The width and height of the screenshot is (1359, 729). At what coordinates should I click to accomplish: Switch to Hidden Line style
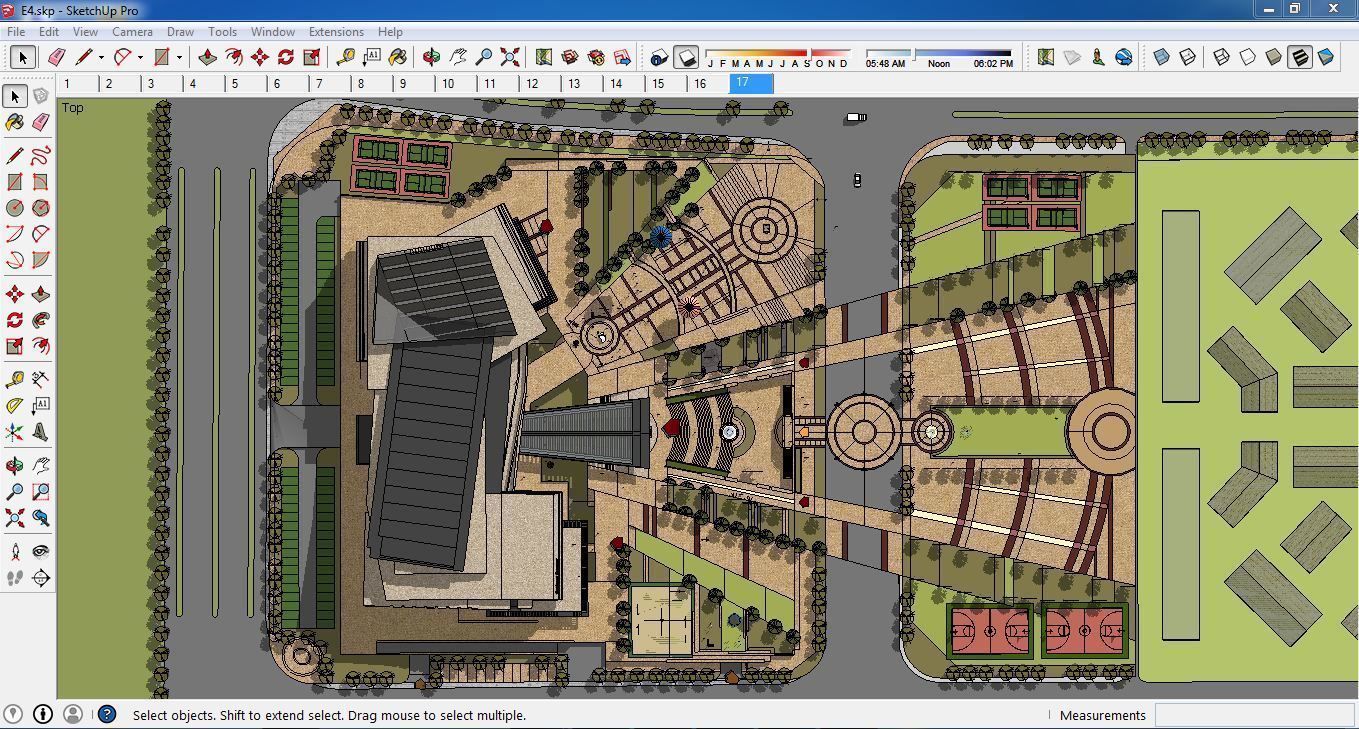tap(1247, 57)
